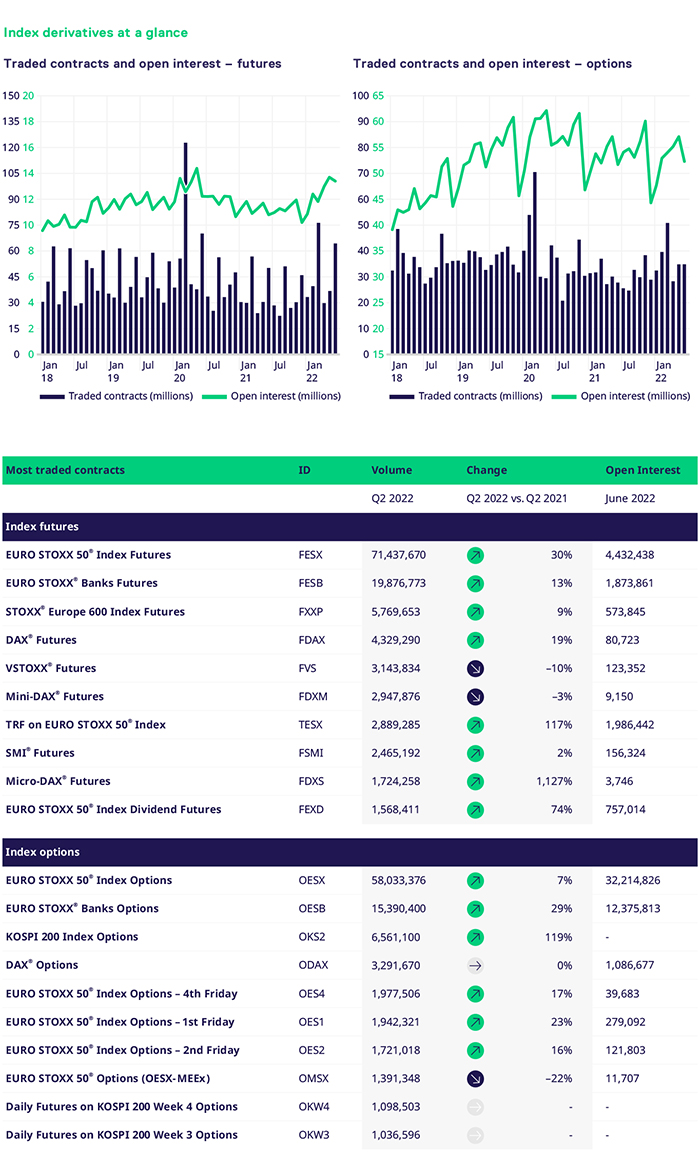700x1174 pixels.
Task: Click the futures chart Traded contracts legend swatch
Action: pyautogui.click(x=52, y=396)
